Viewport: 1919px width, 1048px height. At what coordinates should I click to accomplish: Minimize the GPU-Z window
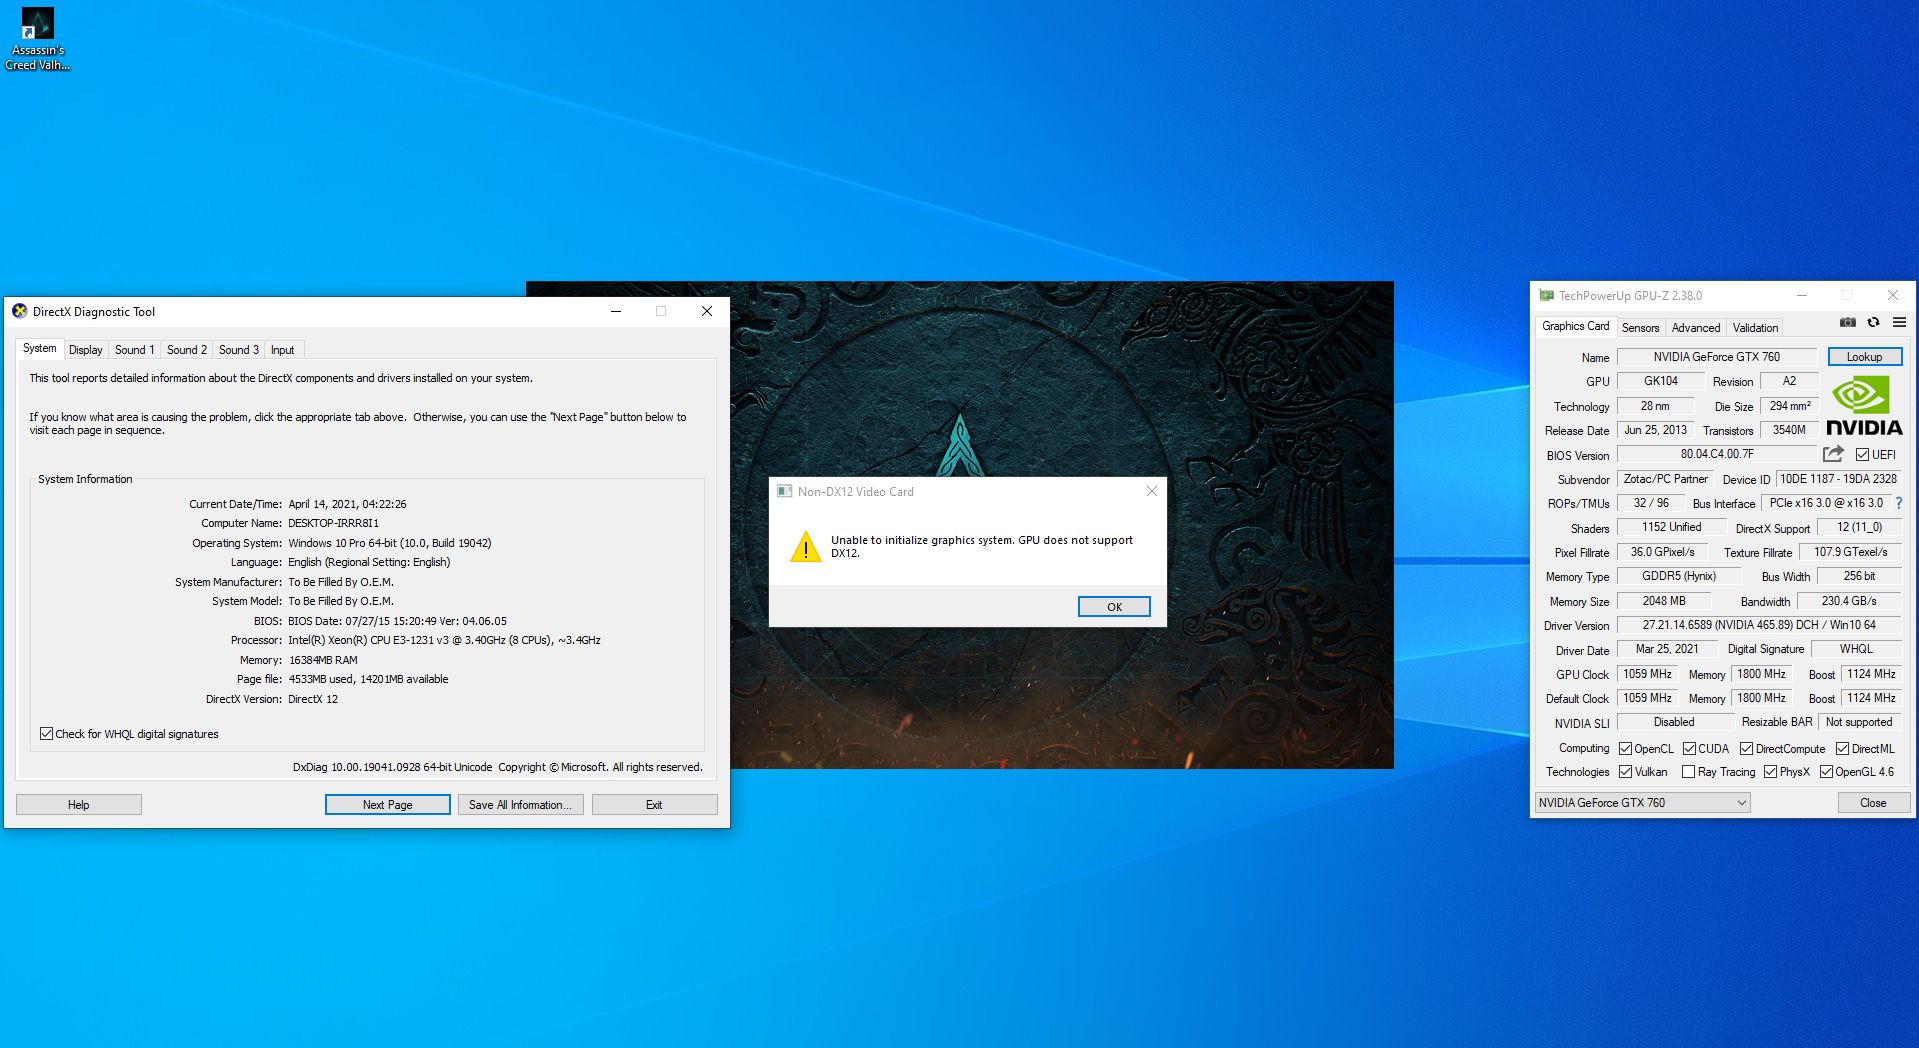tap(1802, 295)
